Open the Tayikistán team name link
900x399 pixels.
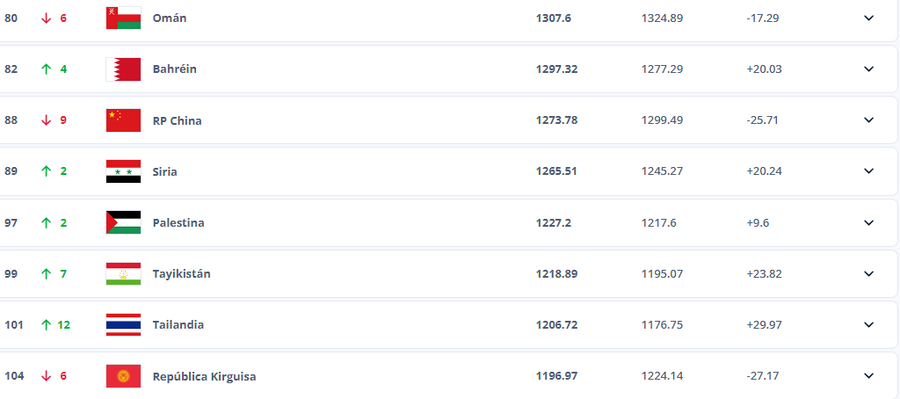(181, 274)
